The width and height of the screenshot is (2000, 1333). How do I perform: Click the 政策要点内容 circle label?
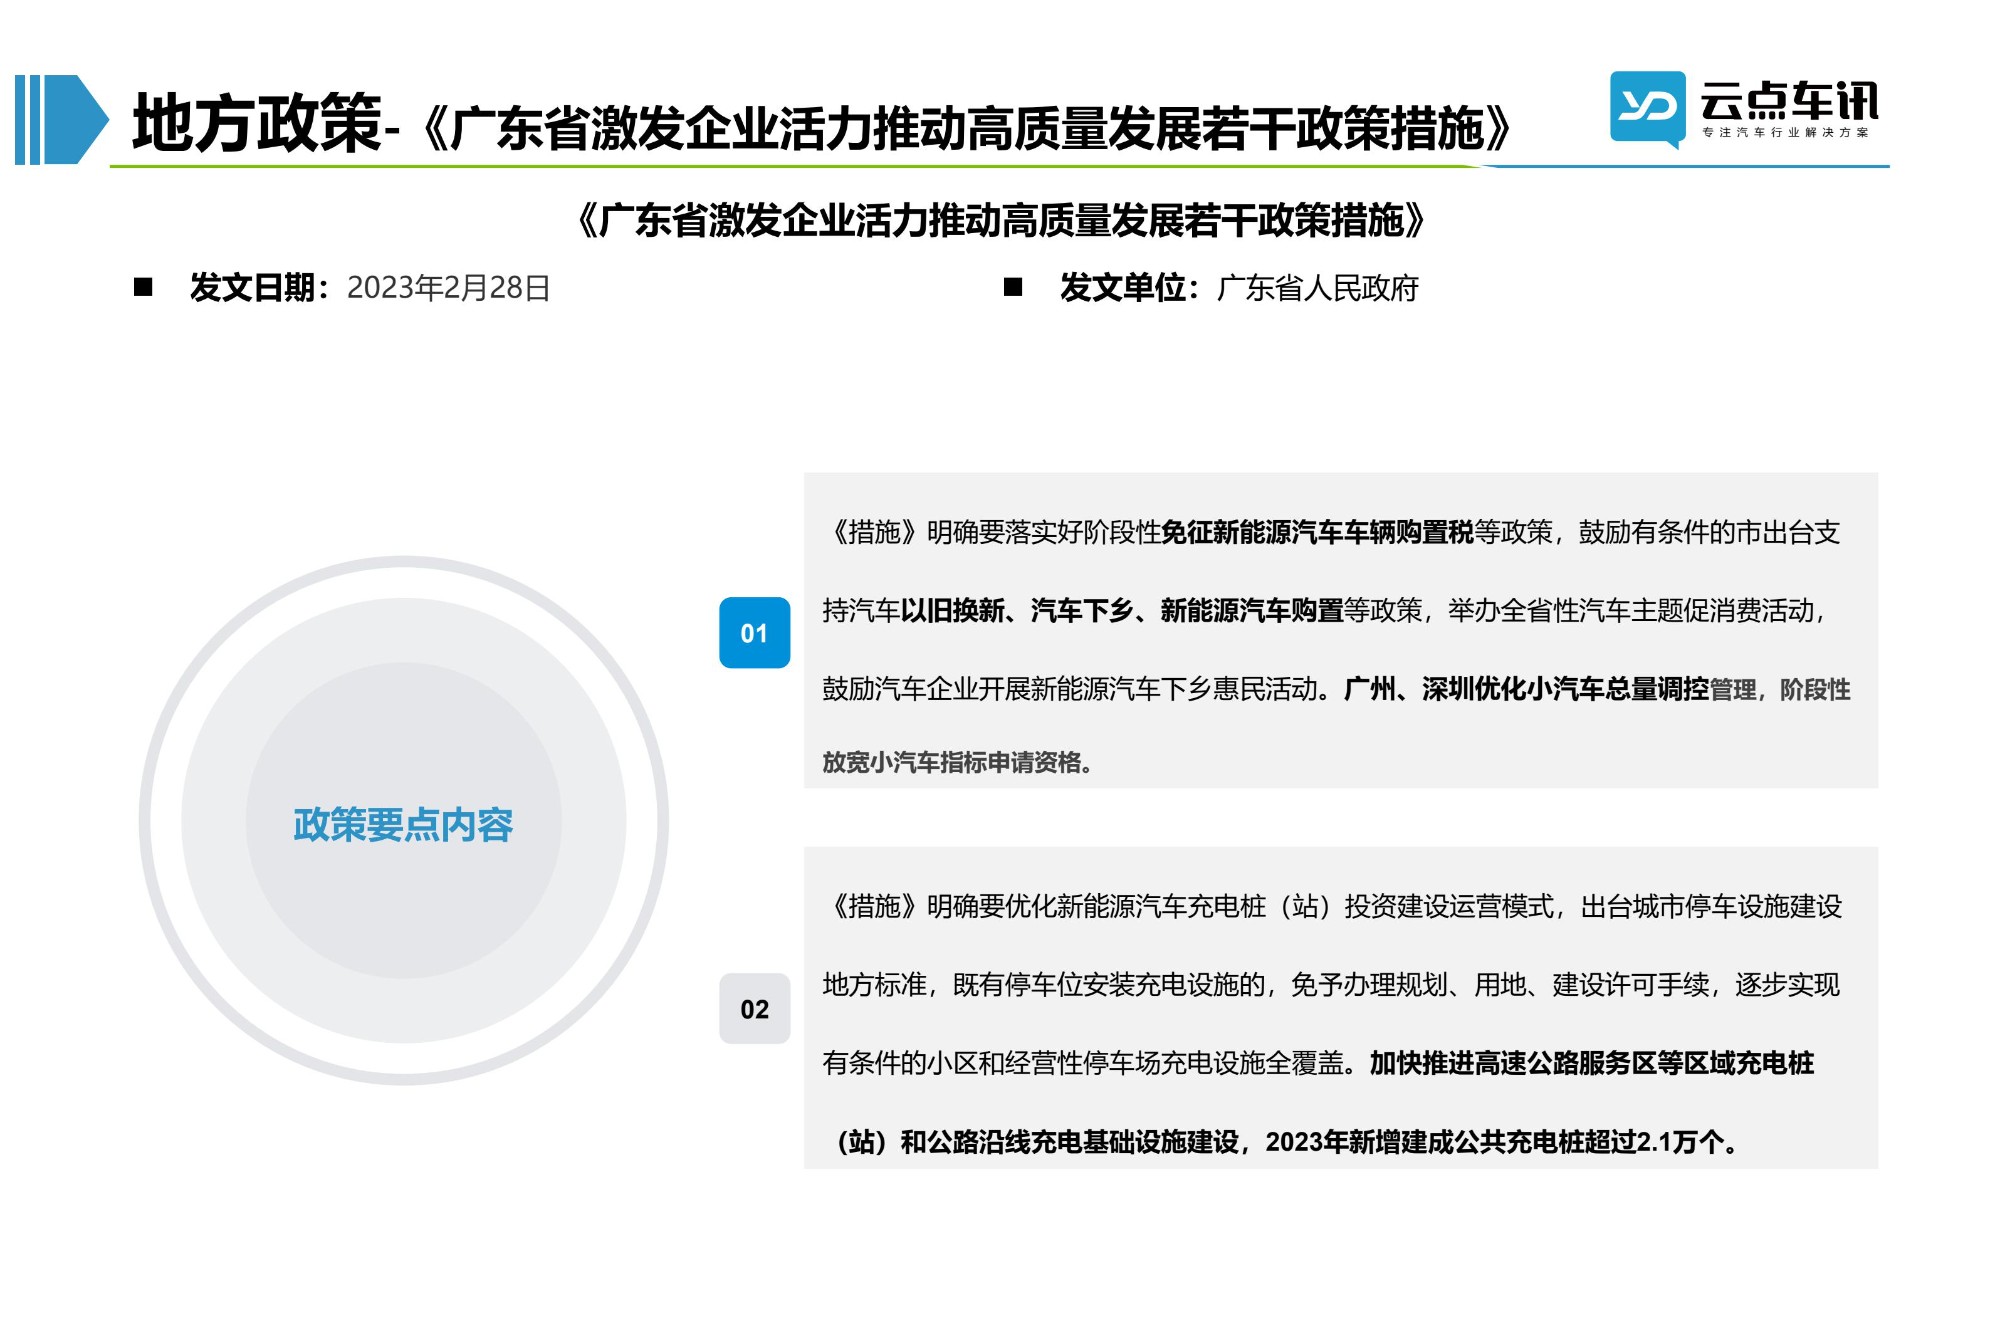click(403, 825)
